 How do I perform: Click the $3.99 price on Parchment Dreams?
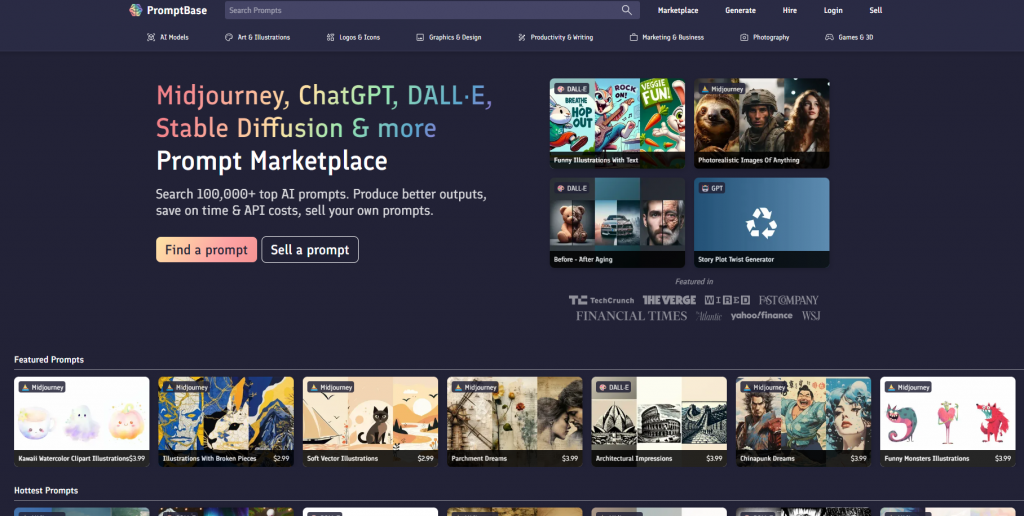(569, 459)
